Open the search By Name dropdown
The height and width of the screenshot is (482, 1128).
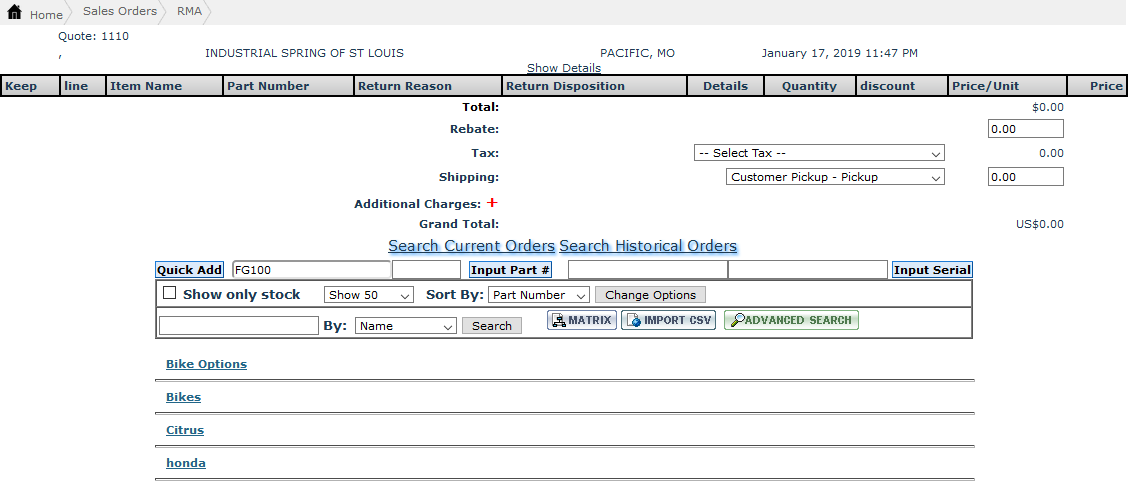406,326
